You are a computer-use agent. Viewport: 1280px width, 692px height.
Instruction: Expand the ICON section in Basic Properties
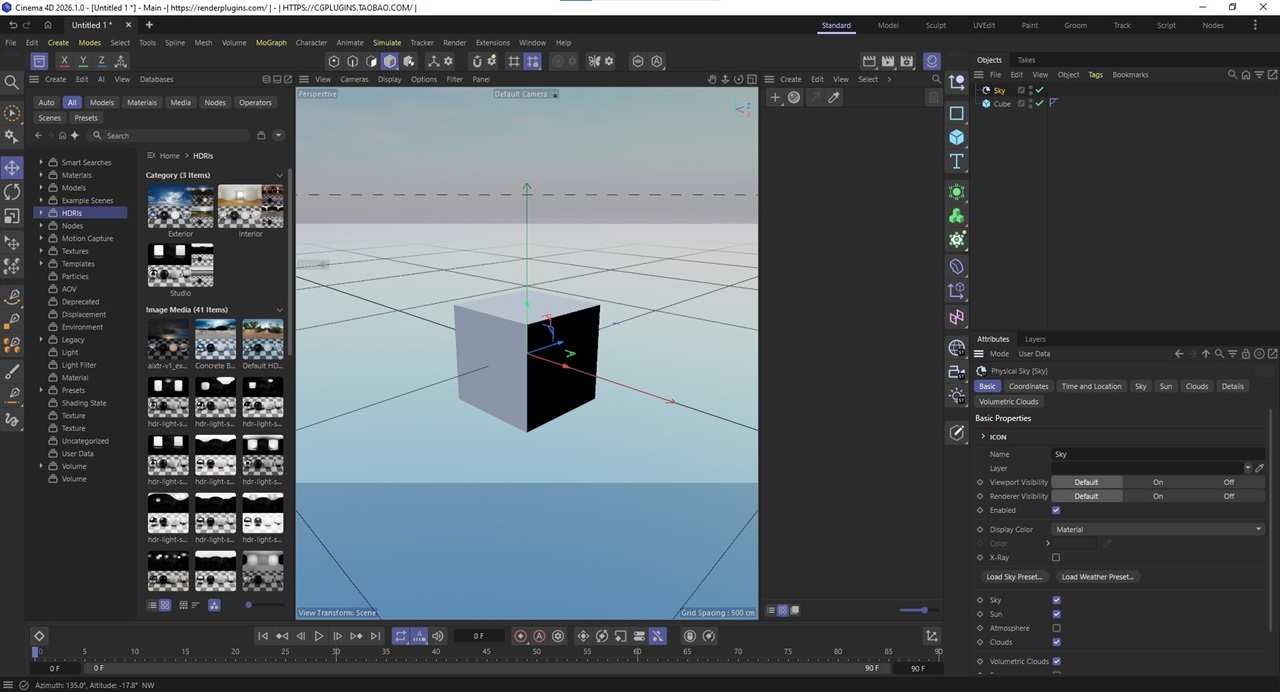point(983,437)
